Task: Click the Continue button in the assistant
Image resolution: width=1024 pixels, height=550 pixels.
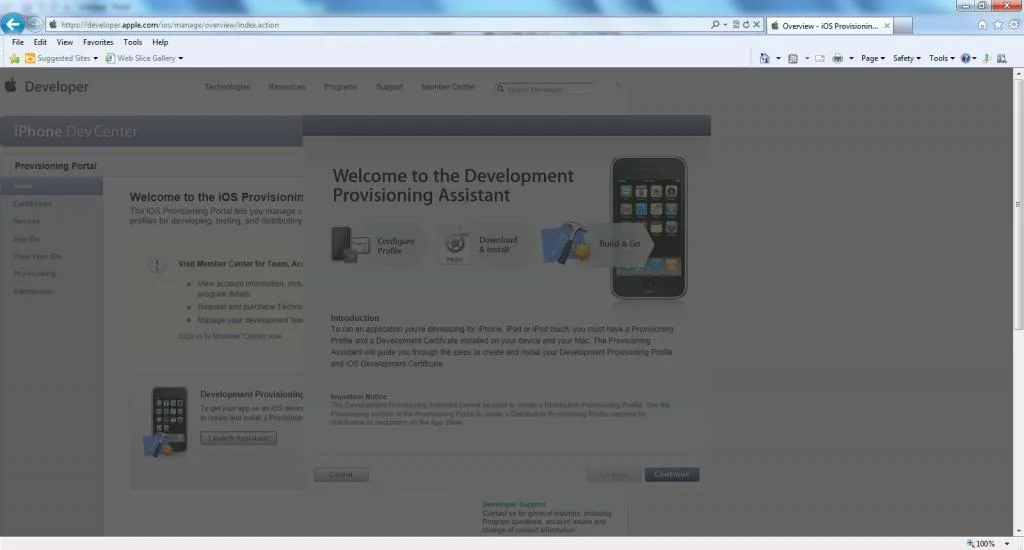Action: click(x=672, y=474)
